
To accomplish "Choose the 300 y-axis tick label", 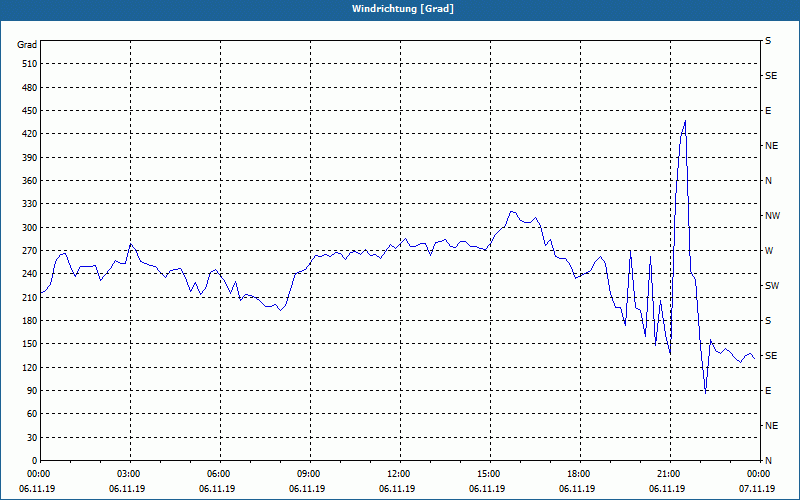I will [30, 227].
